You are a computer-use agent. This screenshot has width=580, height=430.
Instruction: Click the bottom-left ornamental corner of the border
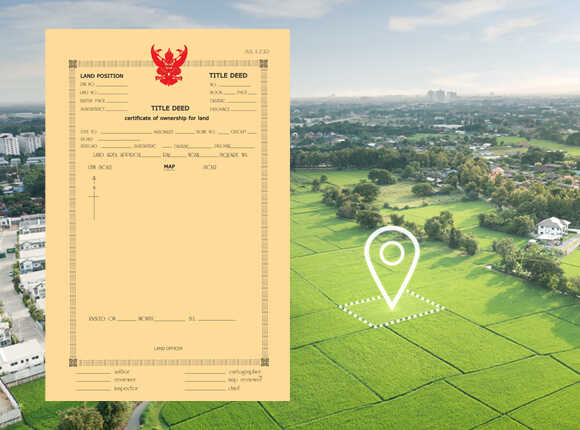73,362
